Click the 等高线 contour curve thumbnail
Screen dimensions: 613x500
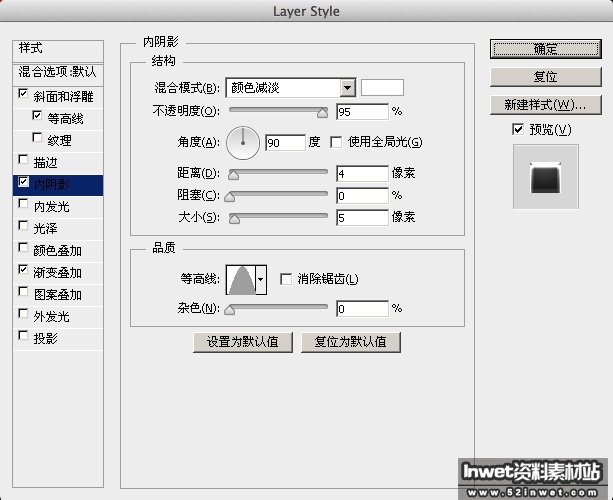point(241,280)
